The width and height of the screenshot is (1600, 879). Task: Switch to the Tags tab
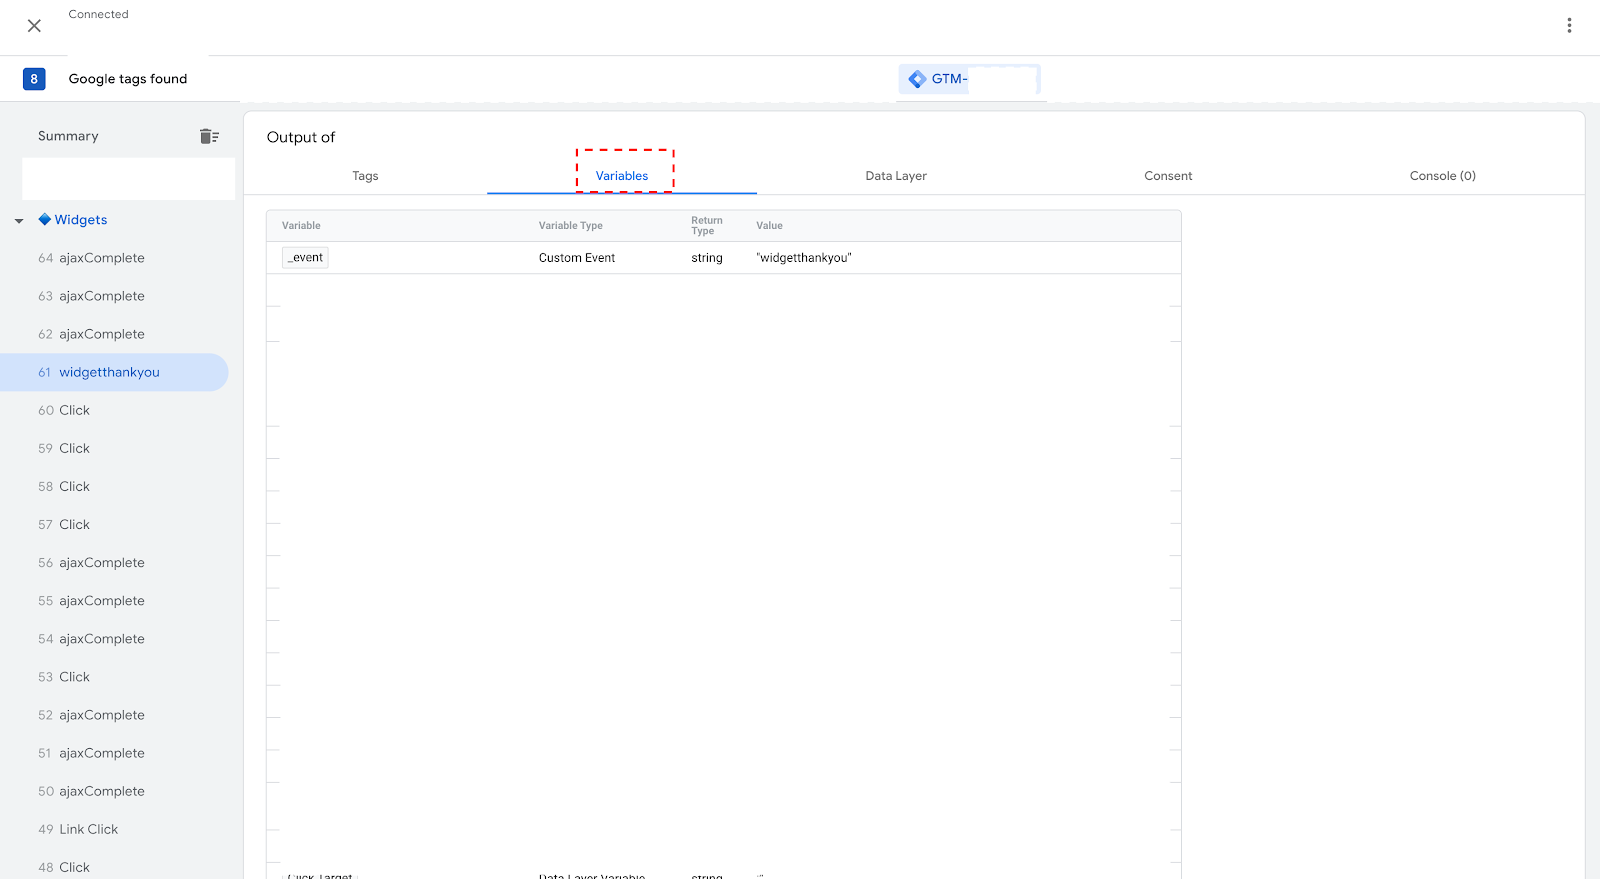click(x=365, y=176)
